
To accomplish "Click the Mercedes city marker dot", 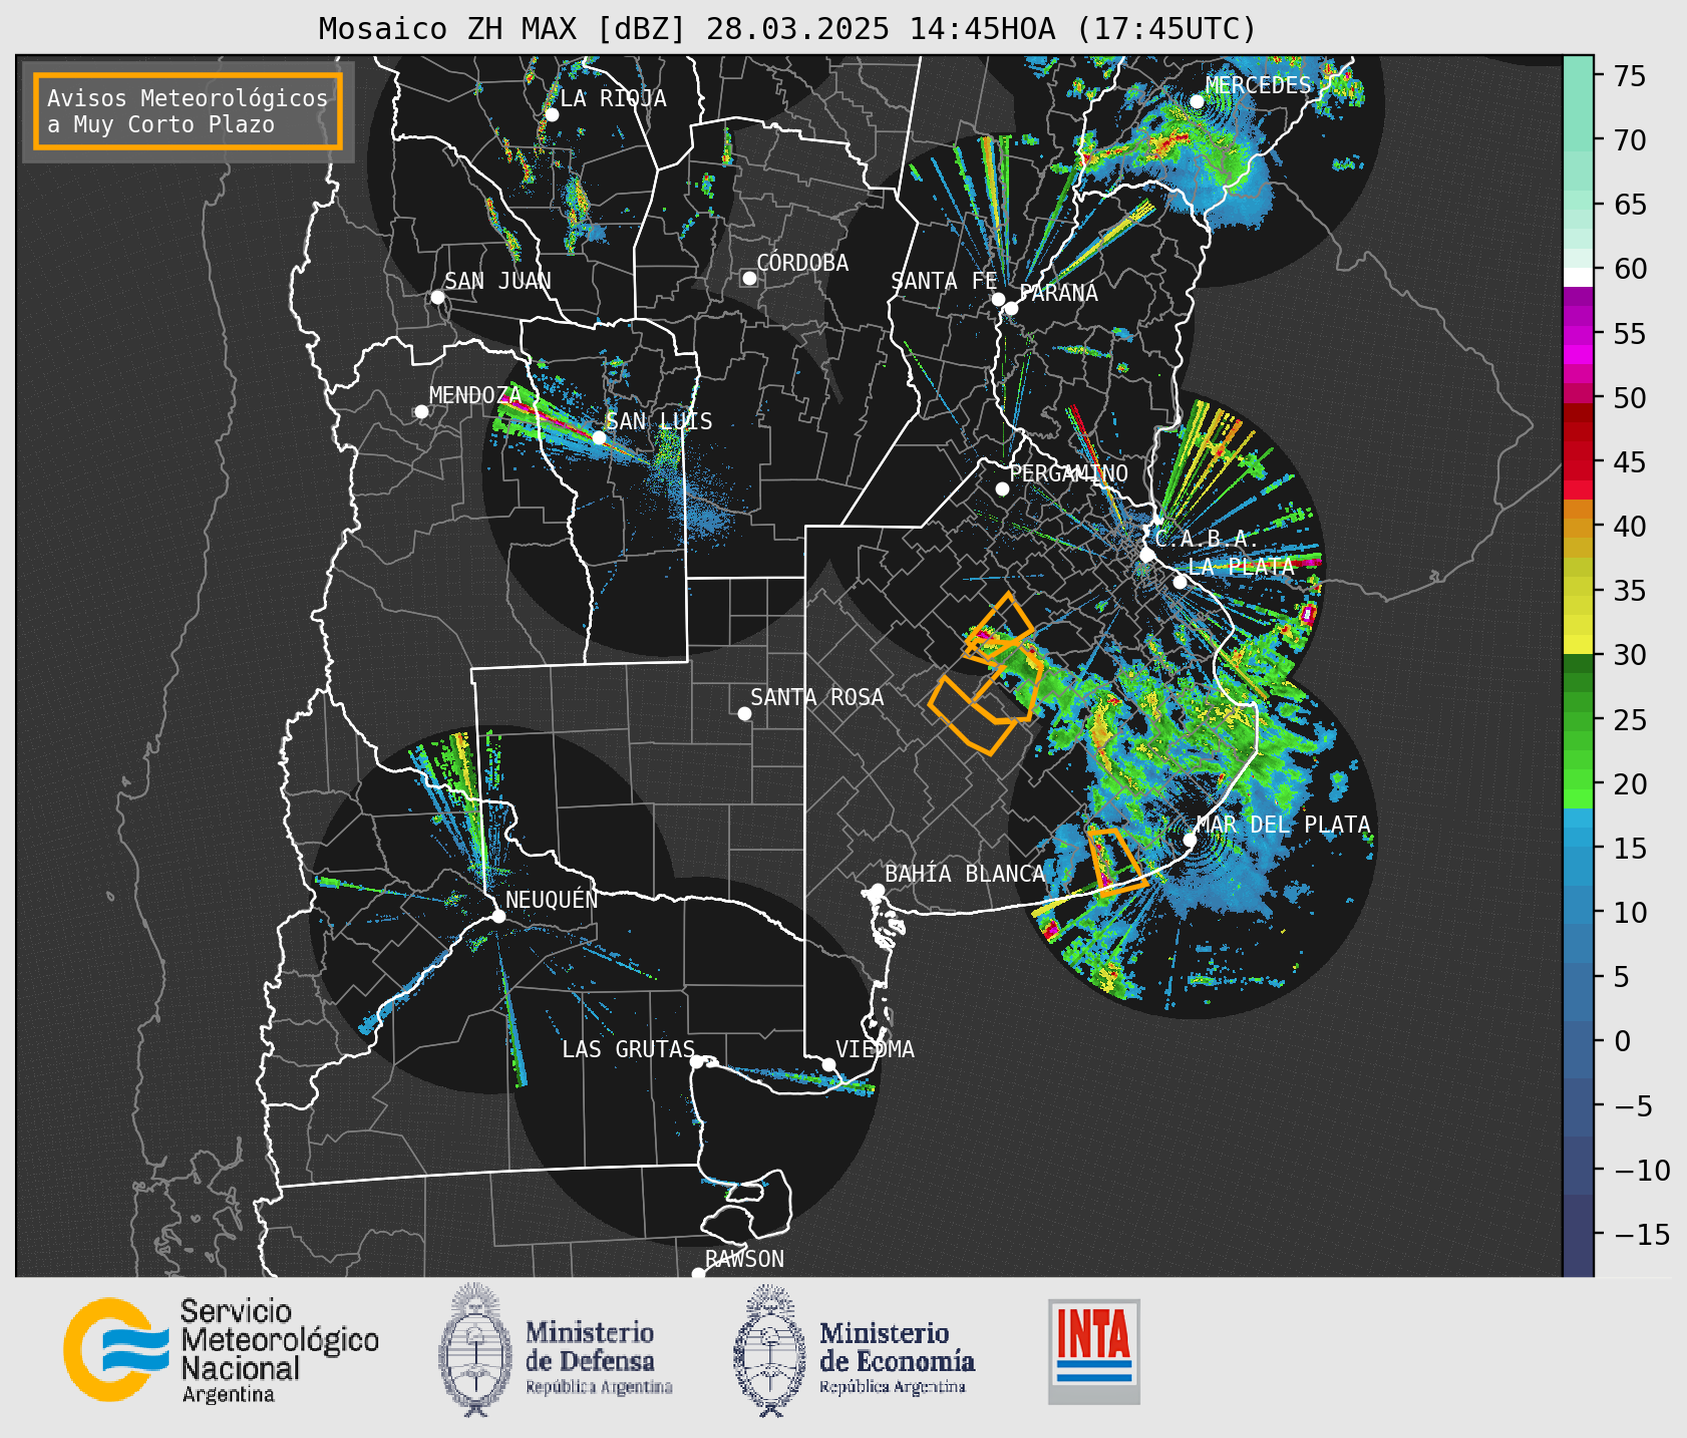I will 1197,101.
